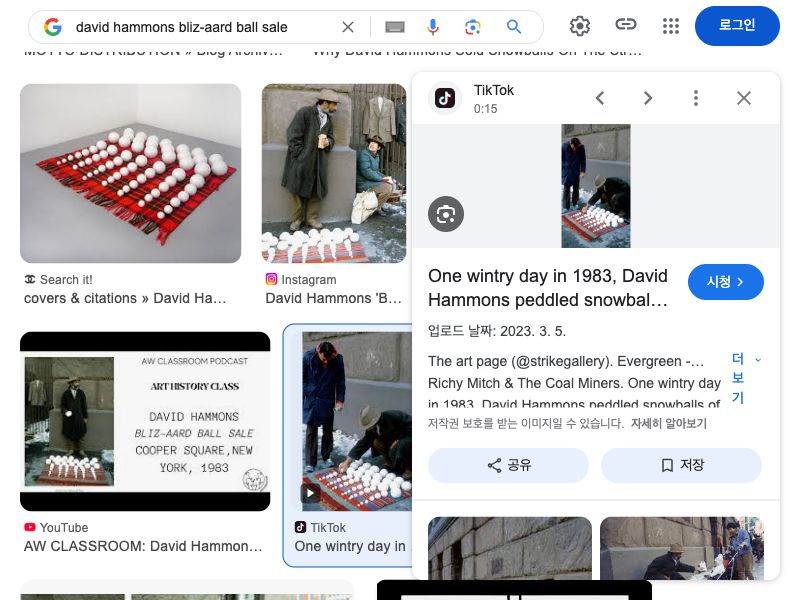Click the 시청 watch button
Viewport: 800px width, 600px height.
click(x=726, y=282)
